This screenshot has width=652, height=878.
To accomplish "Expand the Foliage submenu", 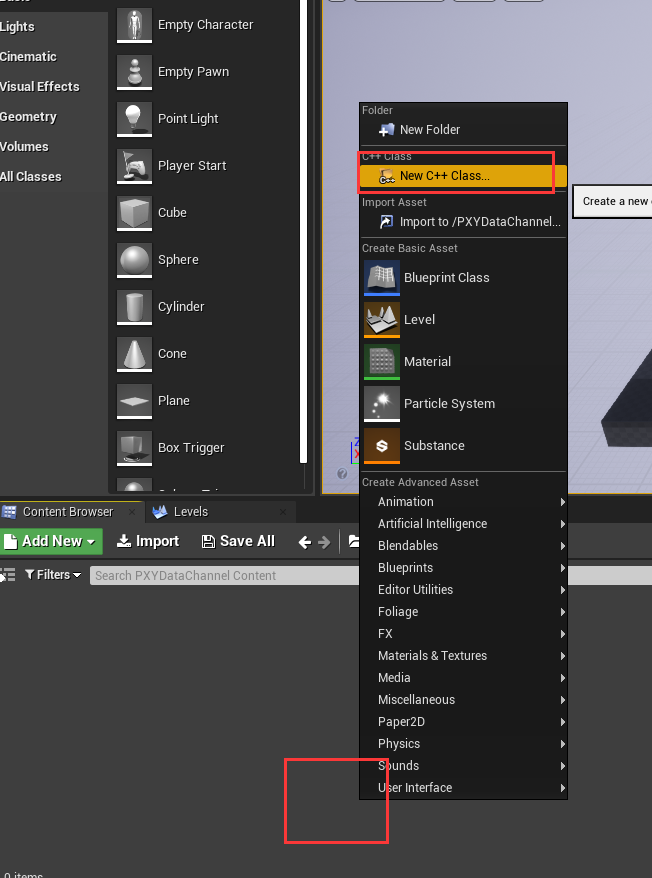I will (x=463, y=612).
